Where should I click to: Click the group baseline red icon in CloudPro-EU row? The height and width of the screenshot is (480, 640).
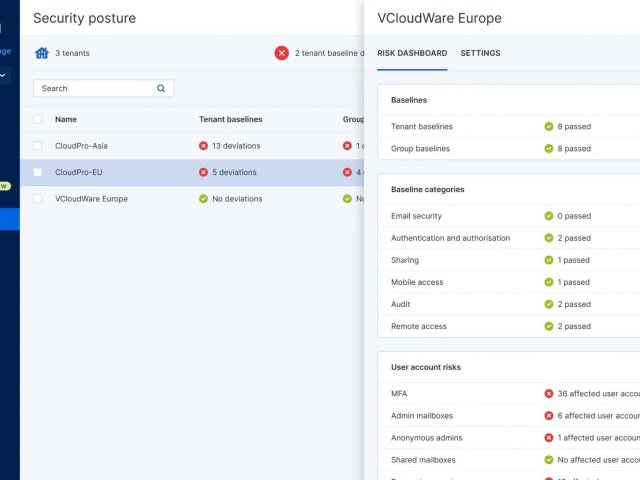point(347,172)
